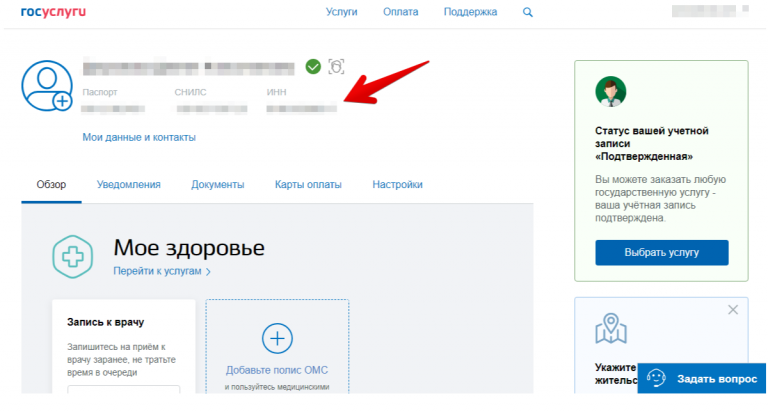Click the Мое здоровье medical cross icon

[x=73, y=257]
